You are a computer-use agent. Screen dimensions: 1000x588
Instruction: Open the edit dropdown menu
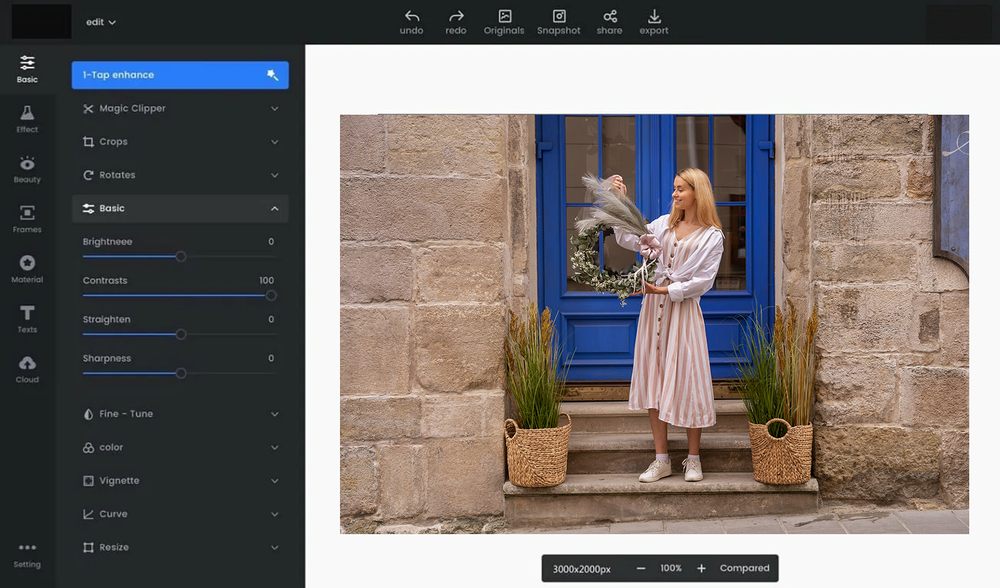(x=101, y=22)
